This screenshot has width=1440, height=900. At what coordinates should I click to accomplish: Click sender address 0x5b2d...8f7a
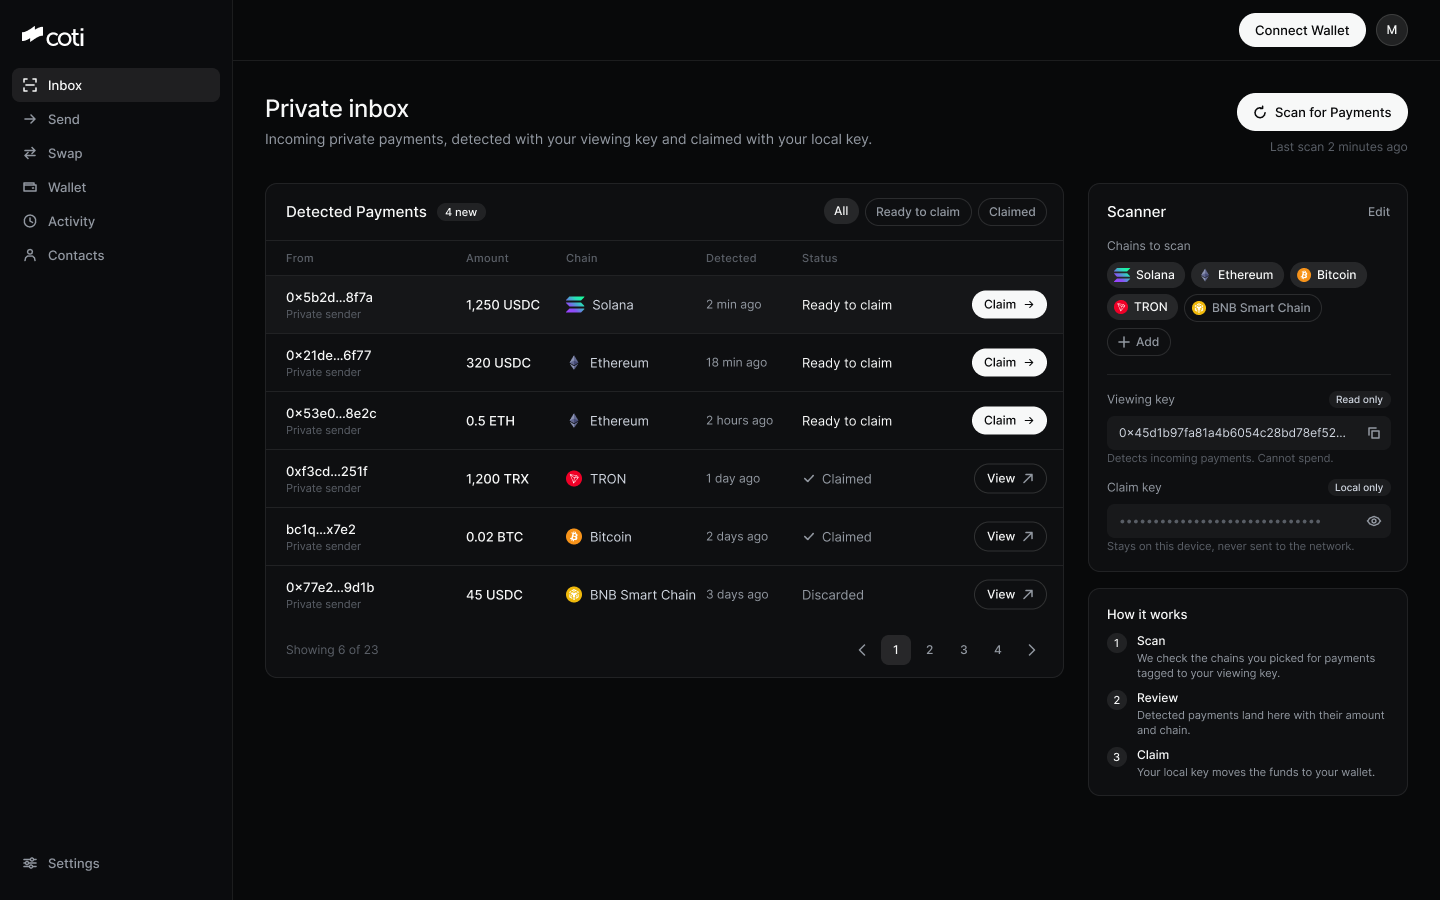(329, 297)
